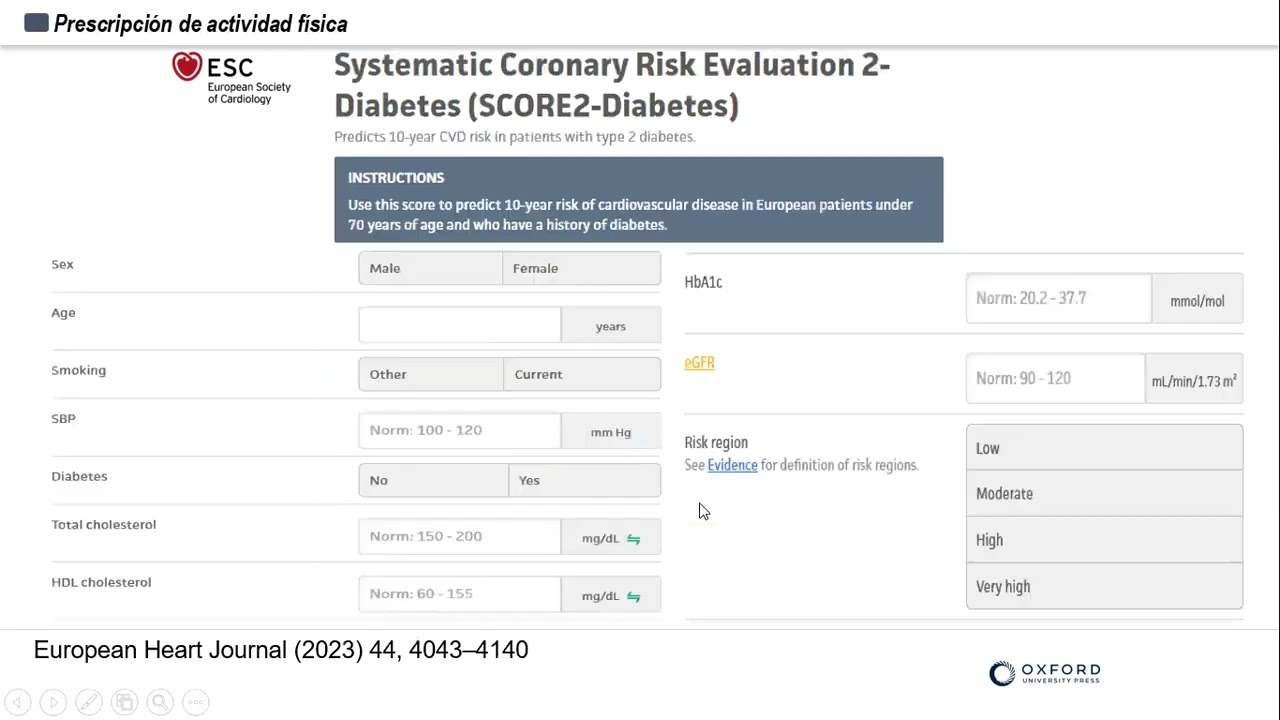Choose Yes for diabetes

pyautogui.click(x=584, y=480)
